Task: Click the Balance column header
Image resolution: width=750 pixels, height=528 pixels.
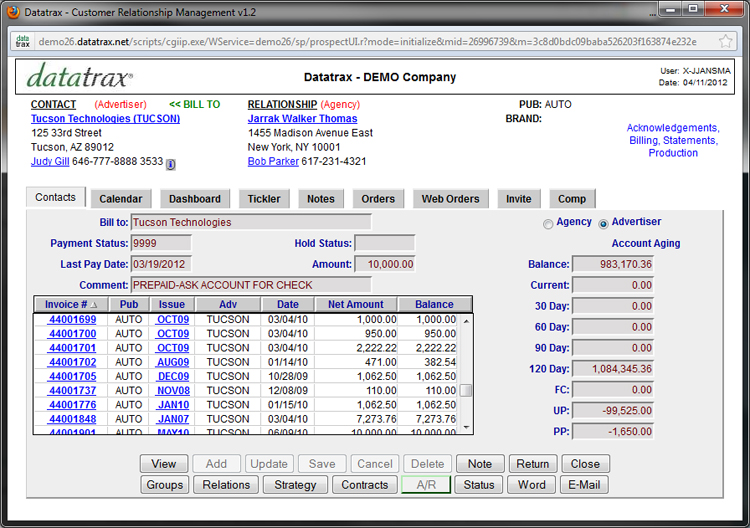Action: (x=434, y=304)
